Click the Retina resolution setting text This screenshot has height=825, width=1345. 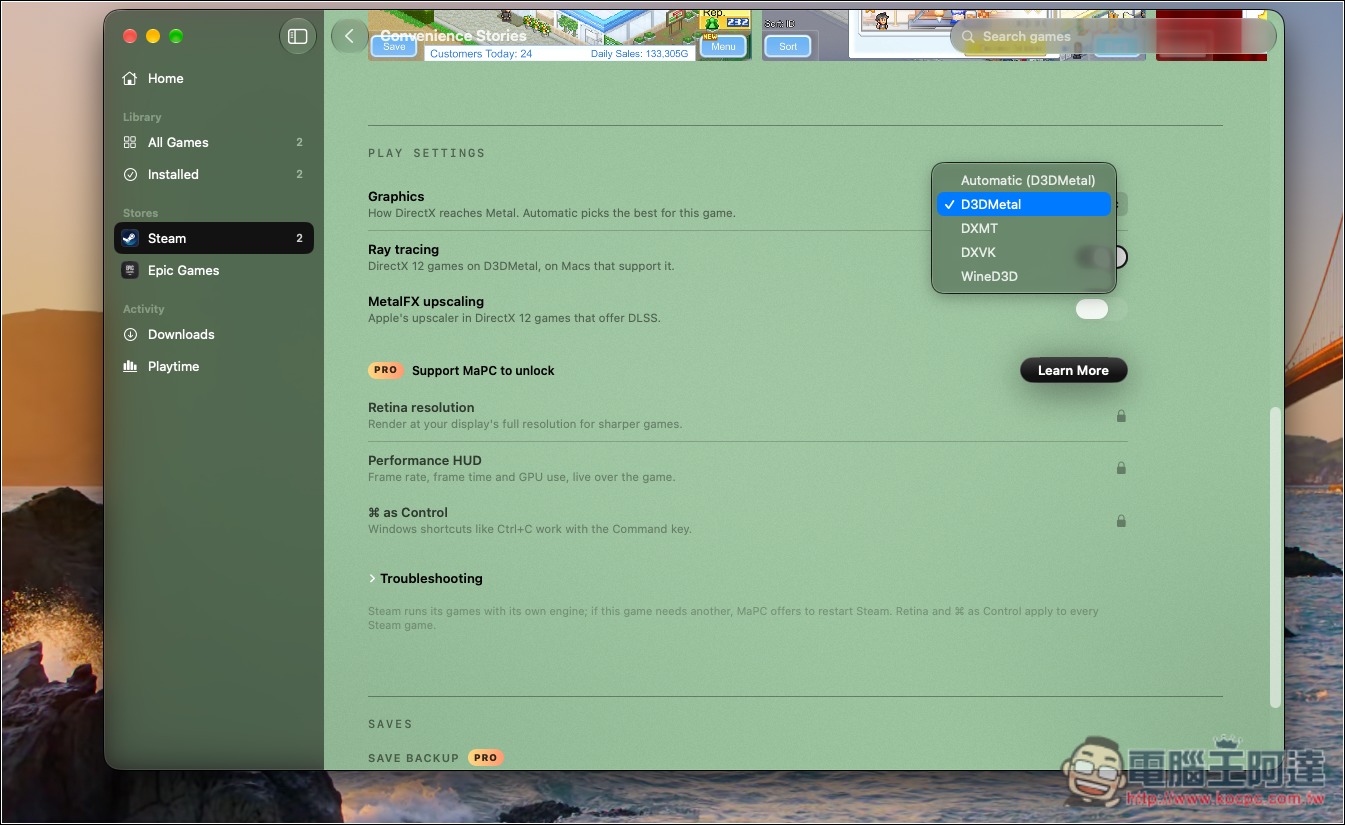tap(421, 407)
